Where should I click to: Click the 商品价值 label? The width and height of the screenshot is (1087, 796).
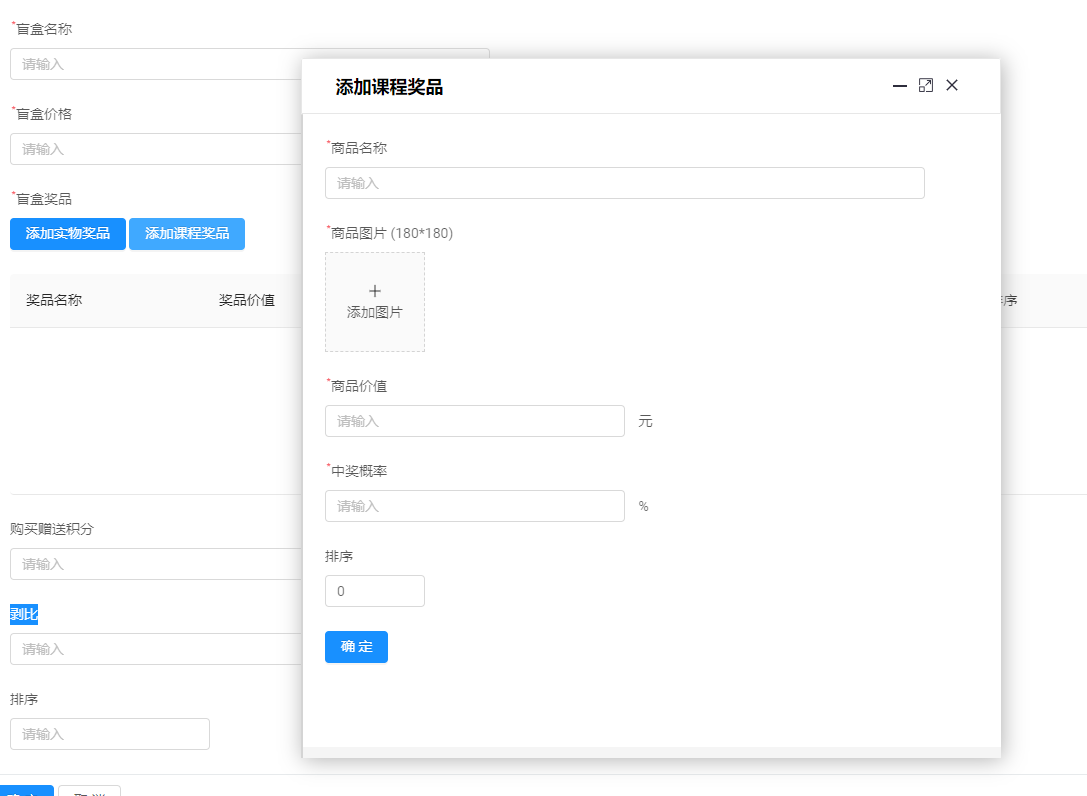pyautogui.click(x=359, y=386)
